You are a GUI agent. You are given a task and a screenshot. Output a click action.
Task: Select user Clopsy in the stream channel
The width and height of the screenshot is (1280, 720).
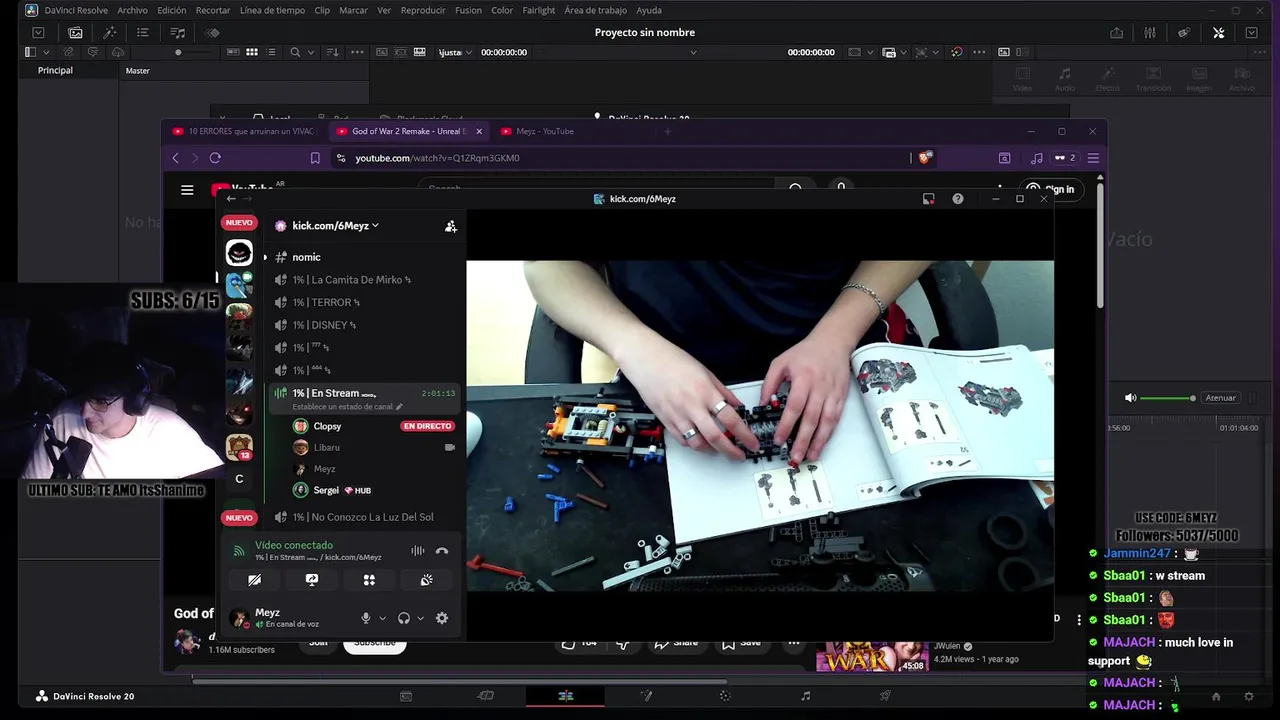tap(362, 426)
